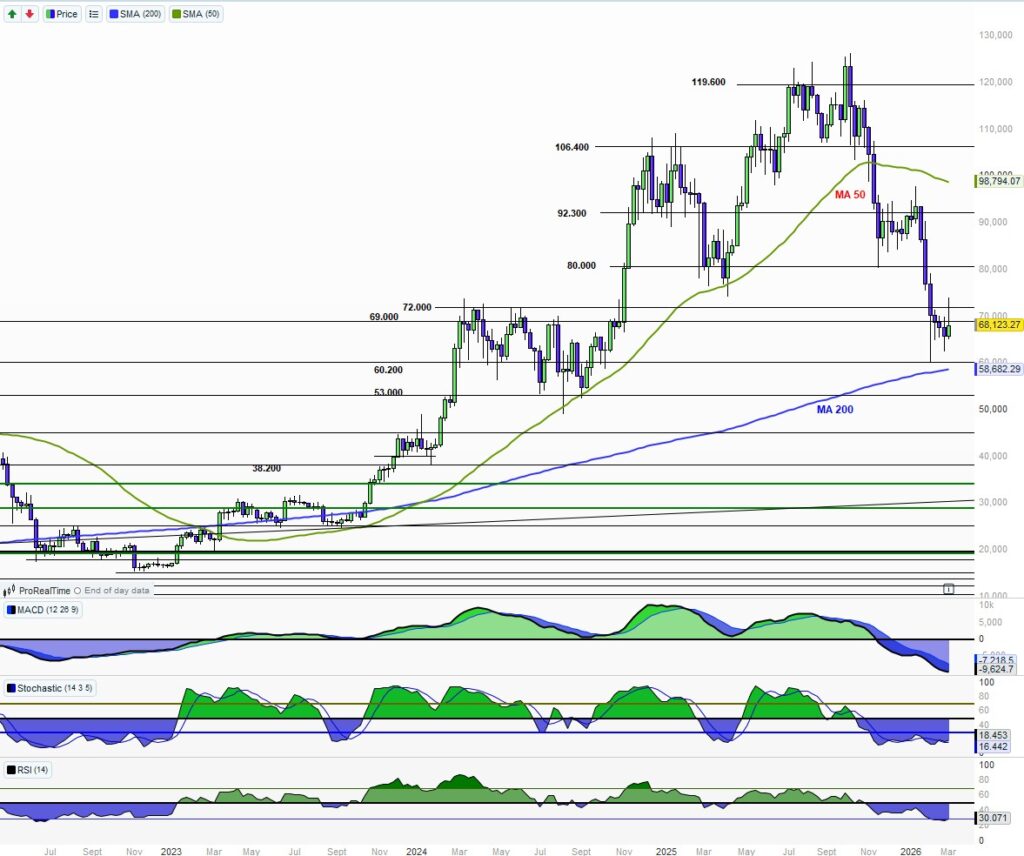Open the indicator list icon
The image size is (1024, 856).
coord(93,14)
